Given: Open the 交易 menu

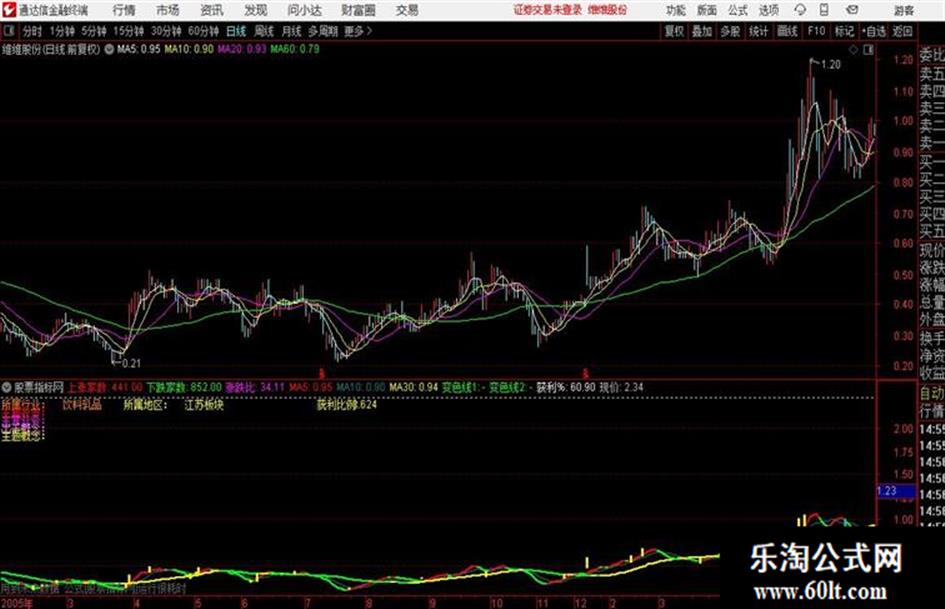Looking at the screenshot, I should (407, 10).
